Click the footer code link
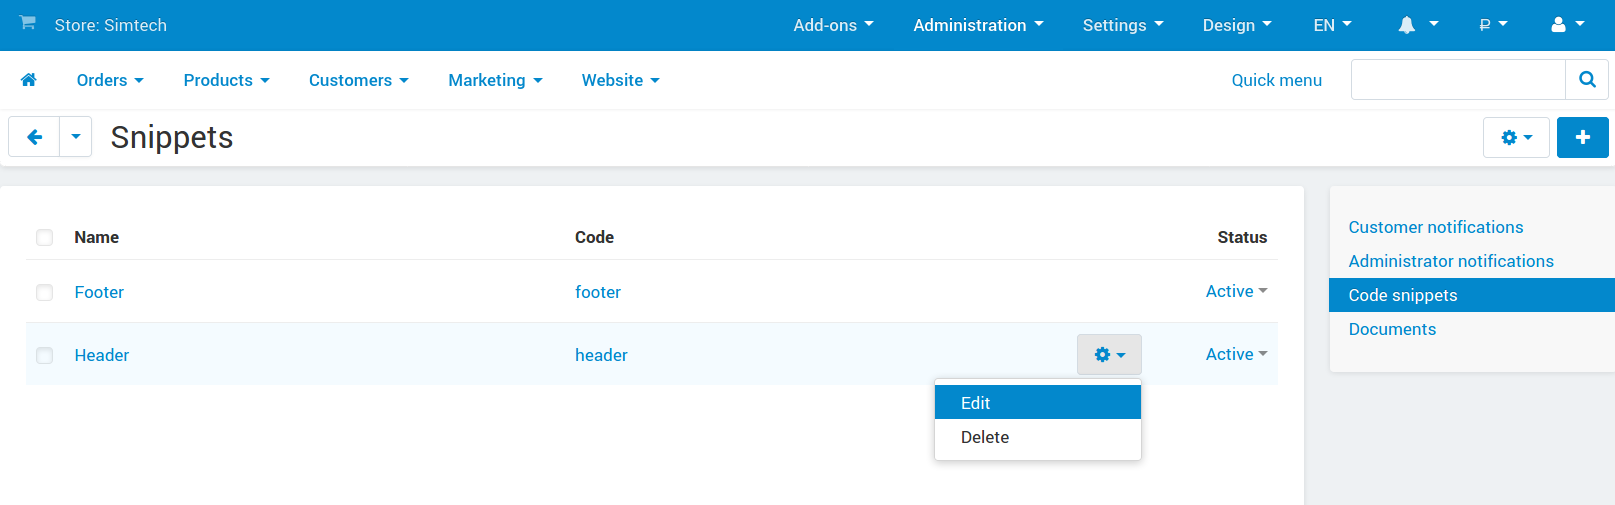 [598, 292]
